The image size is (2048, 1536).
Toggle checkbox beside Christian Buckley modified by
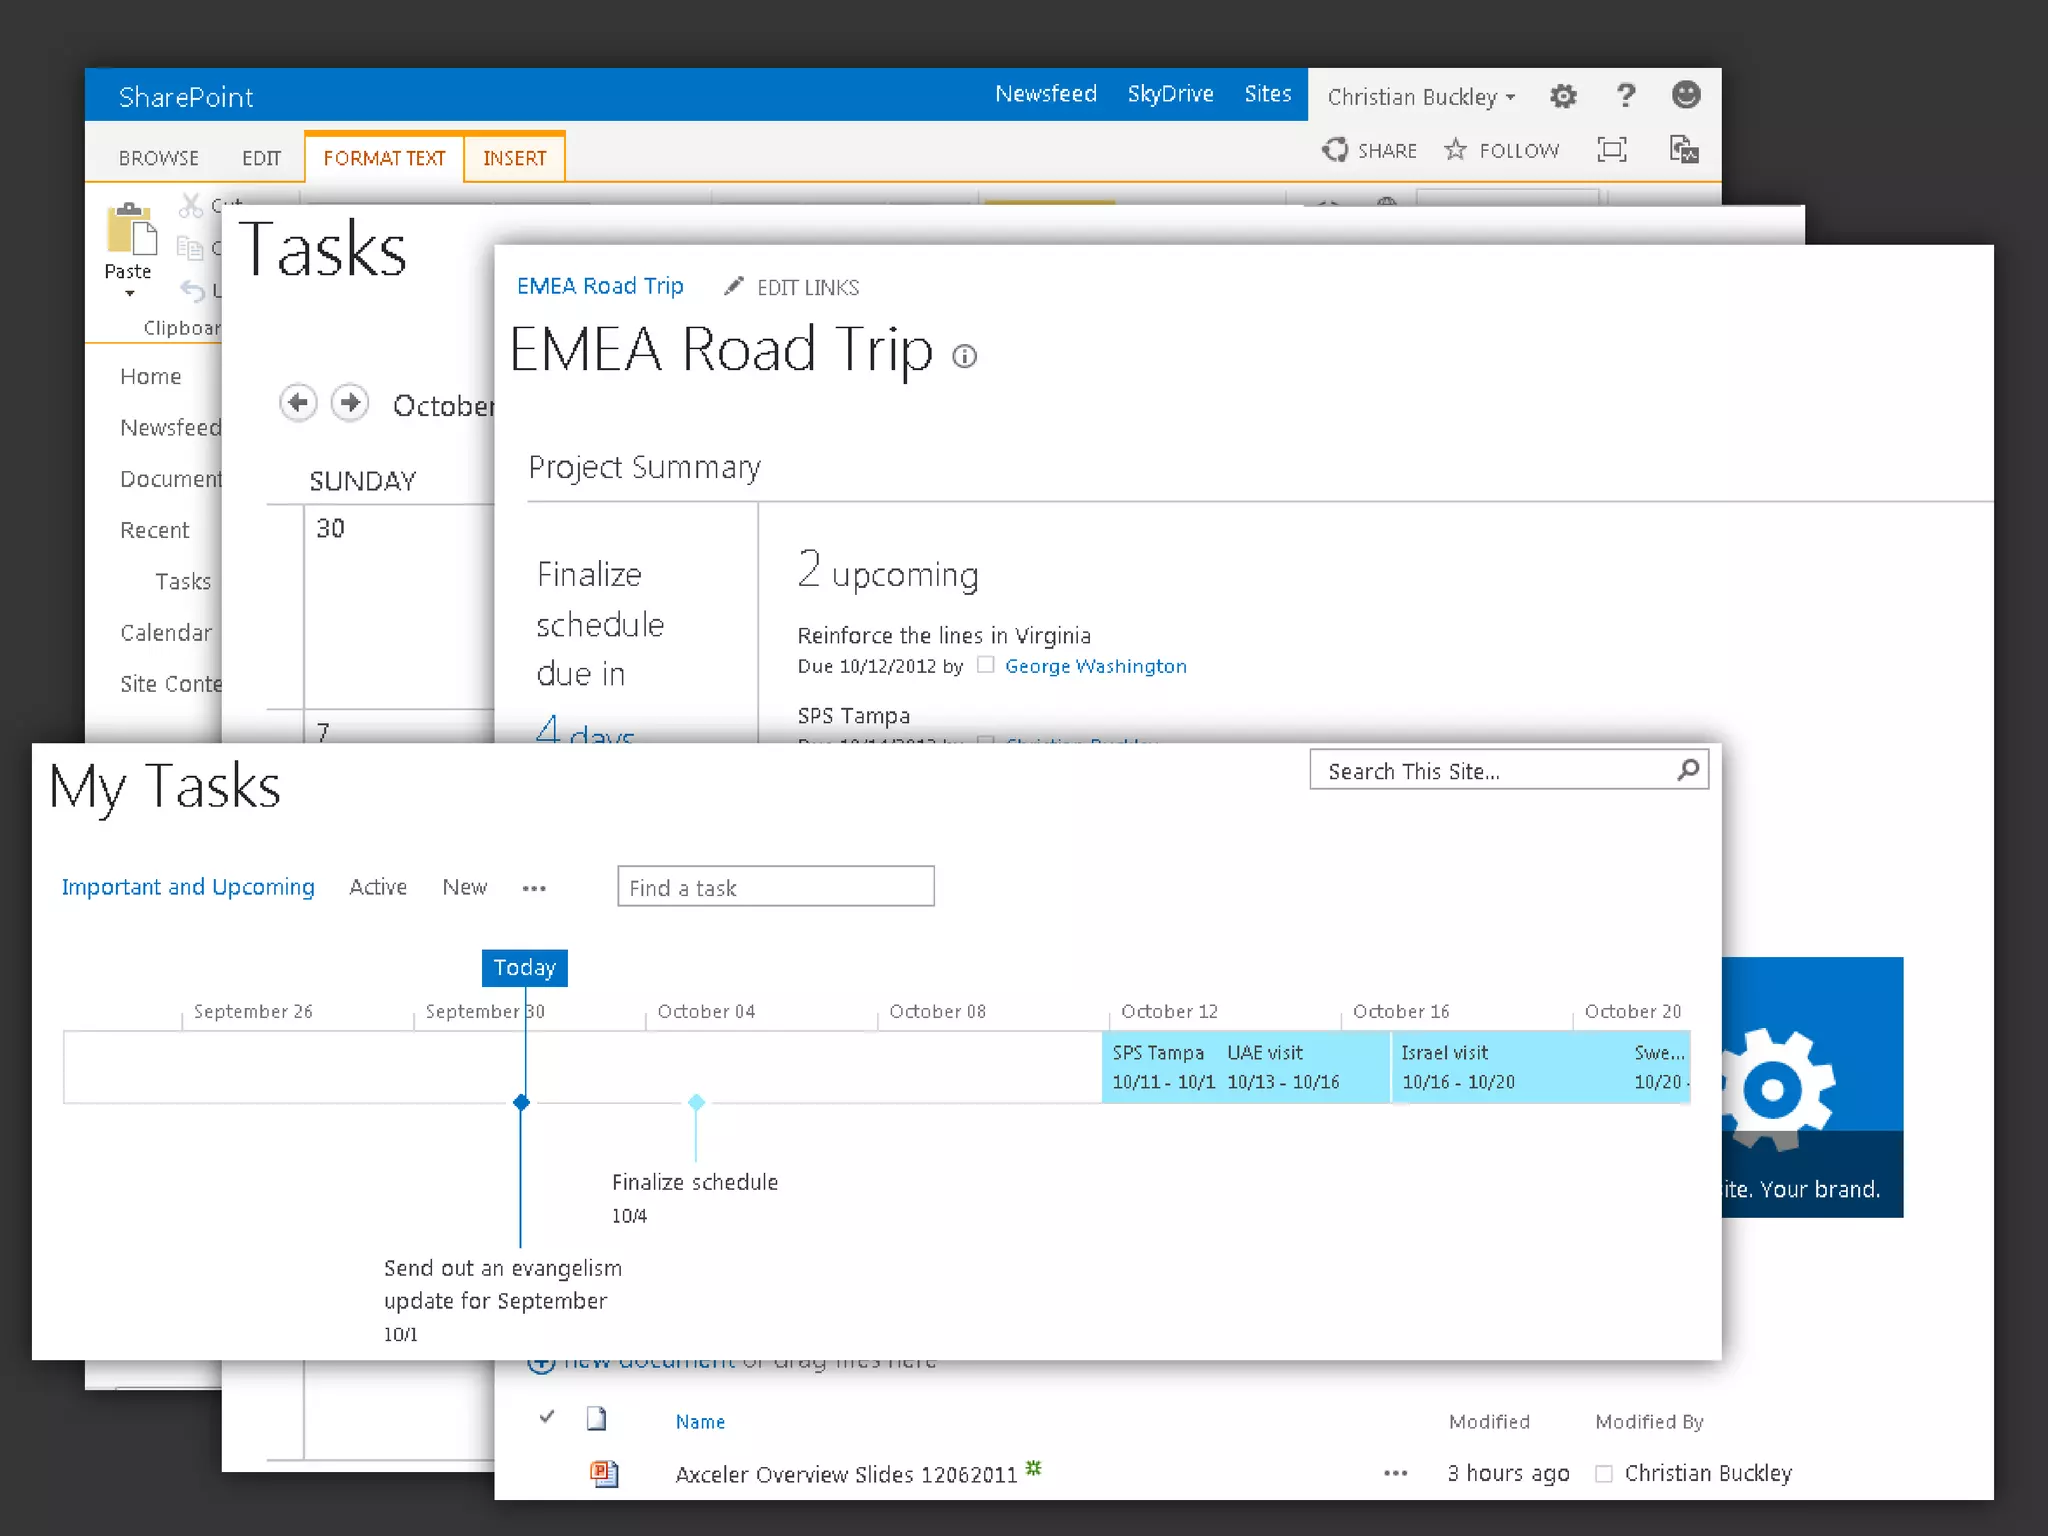click(1604, 1474)
